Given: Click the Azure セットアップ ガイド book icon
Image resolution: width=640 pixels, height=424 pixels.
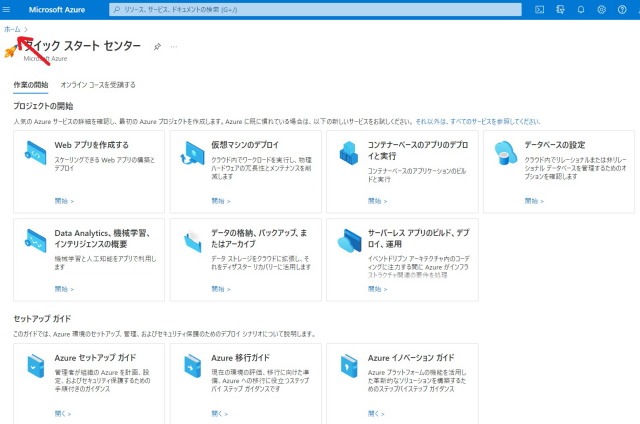Looking at the screenshot, I should 36,366.
